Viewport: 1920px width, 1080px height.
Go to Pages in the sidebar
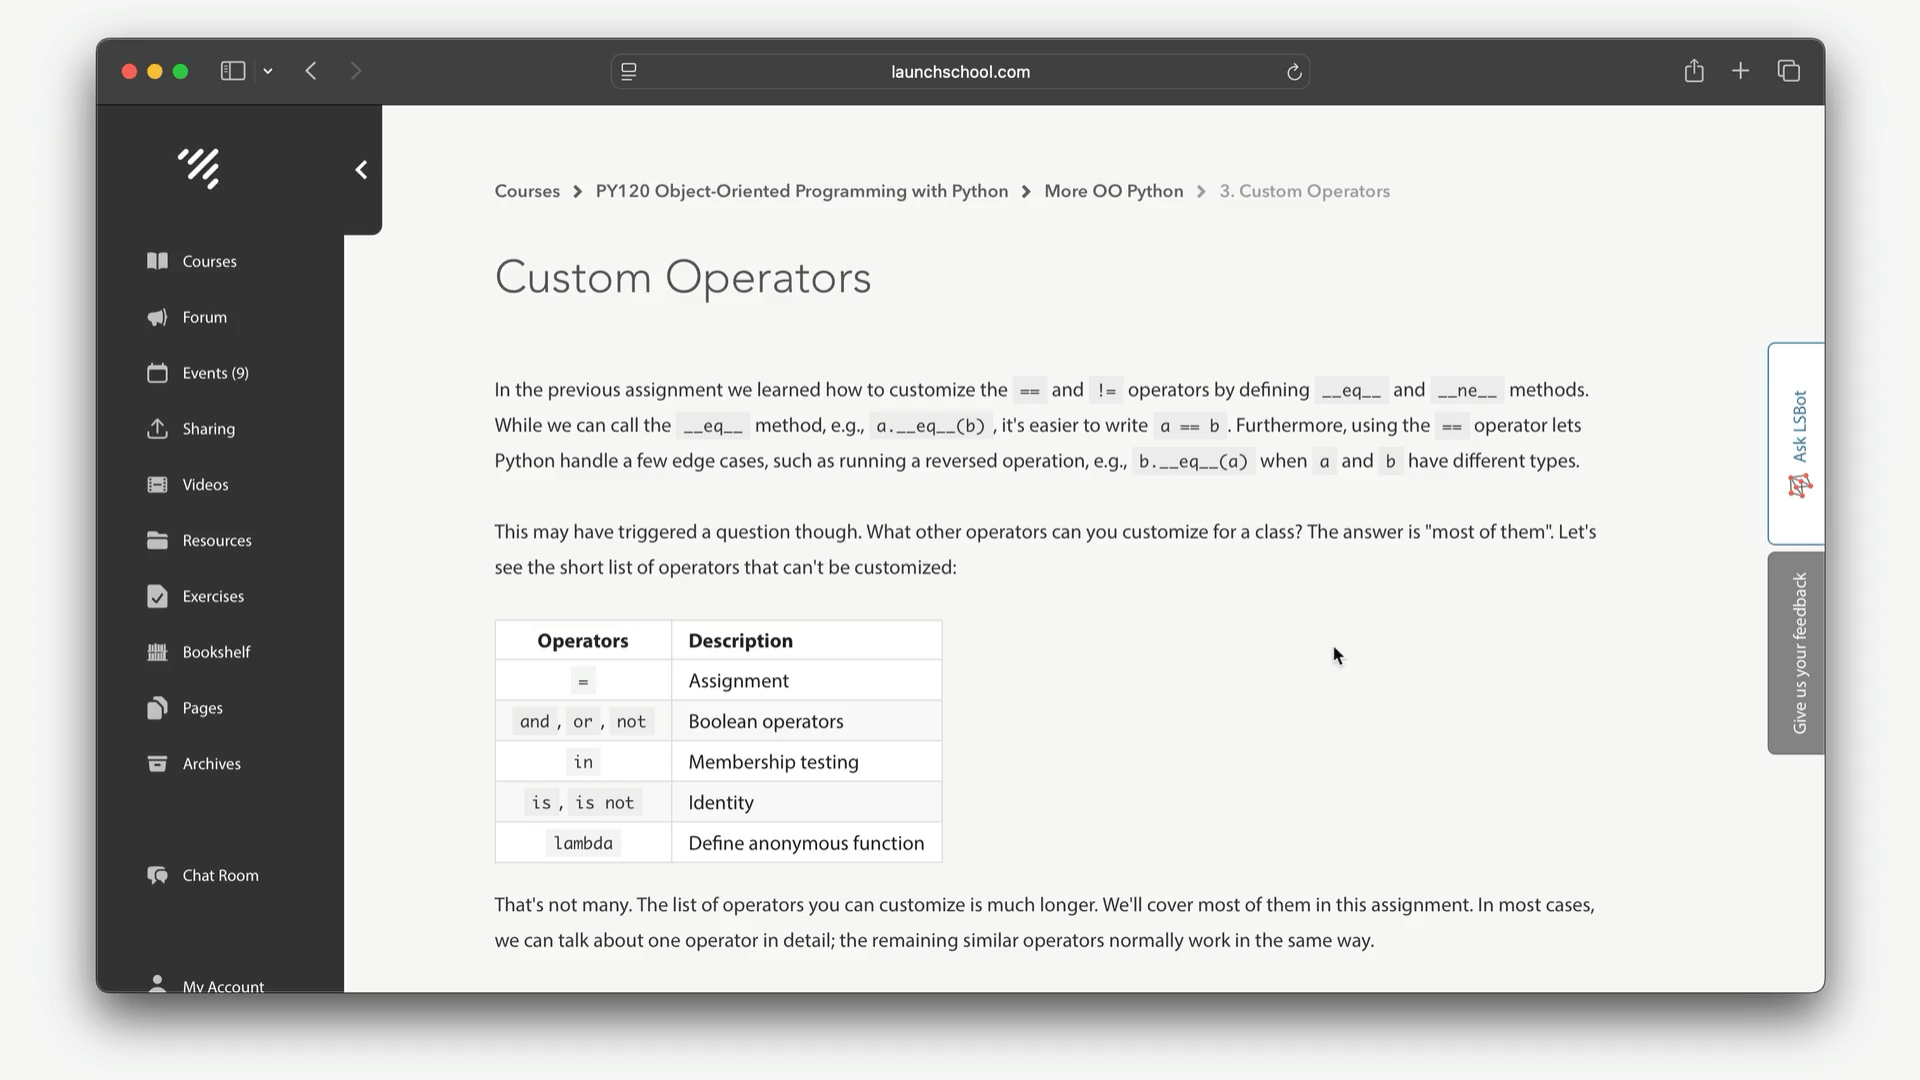[x=202, y=708]
